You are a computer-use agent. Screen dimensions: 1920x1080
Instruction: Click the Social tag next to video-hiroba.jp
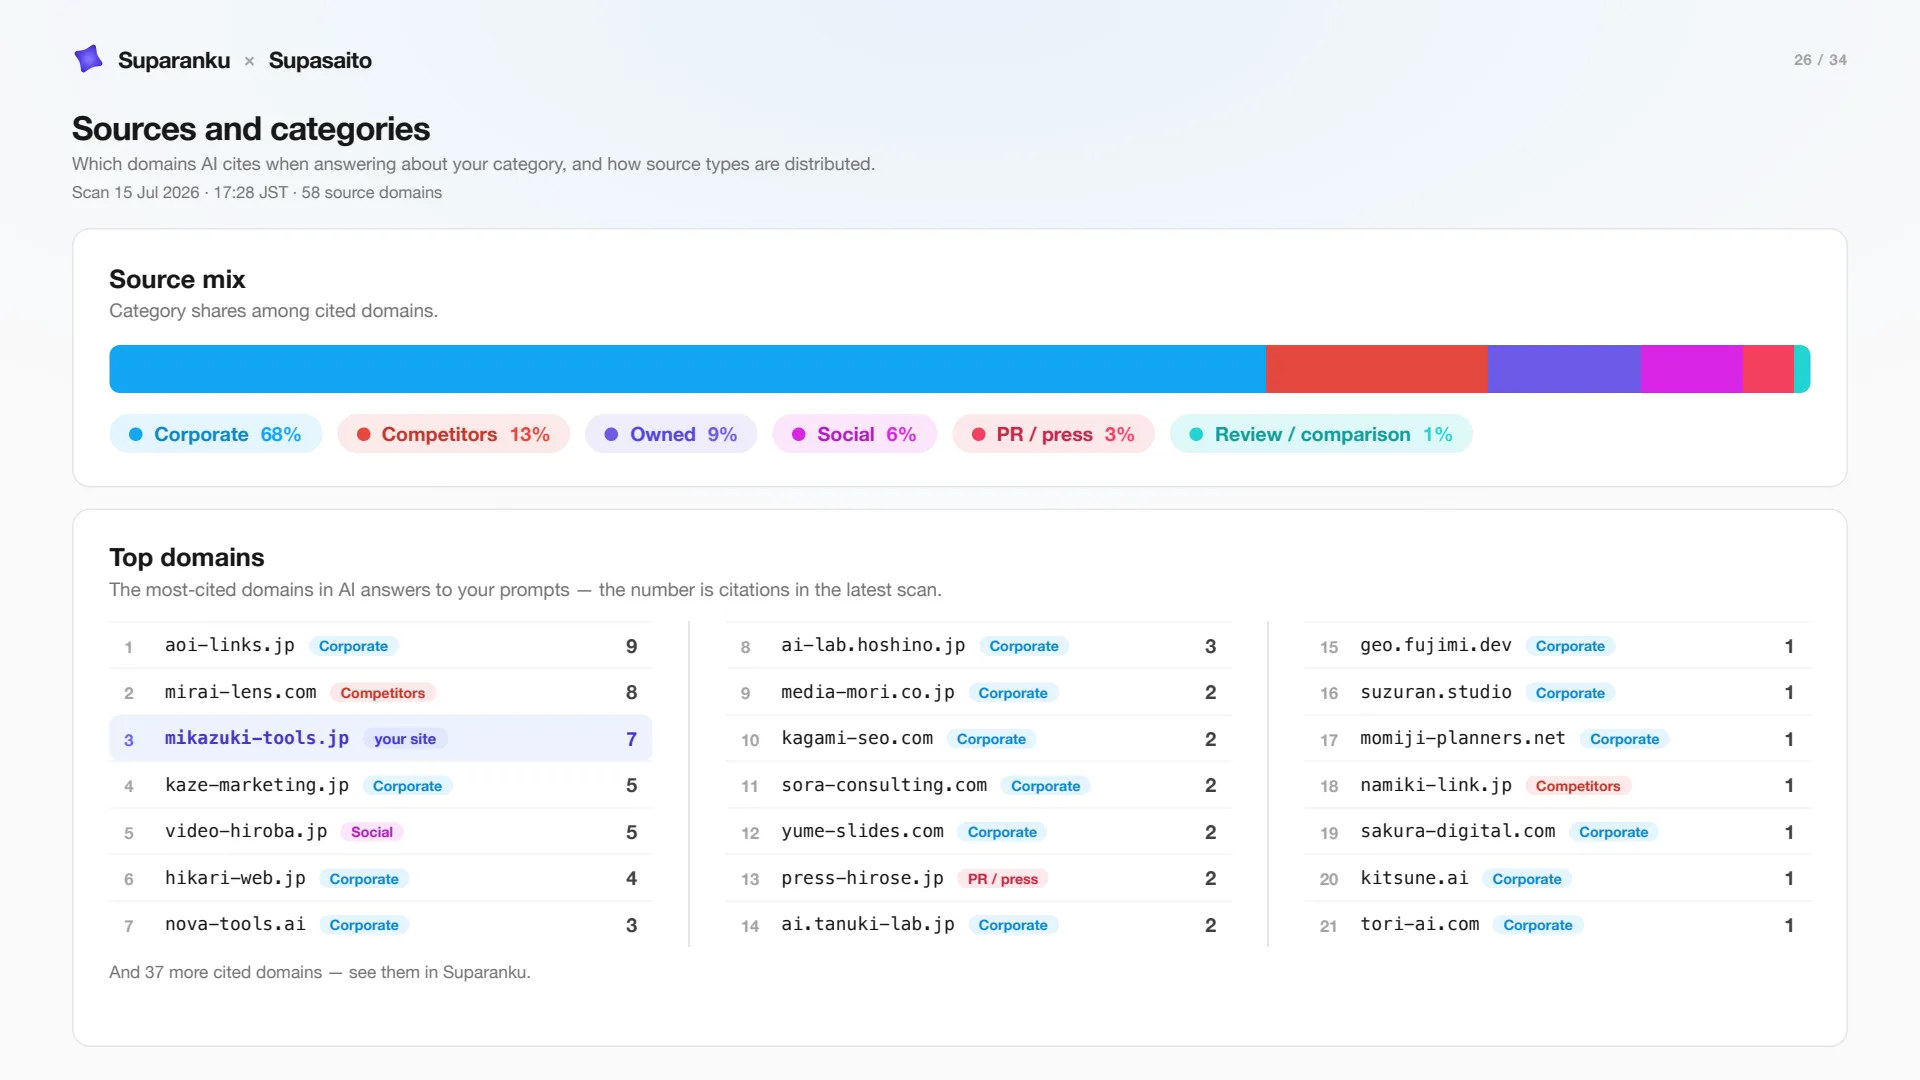372,832
